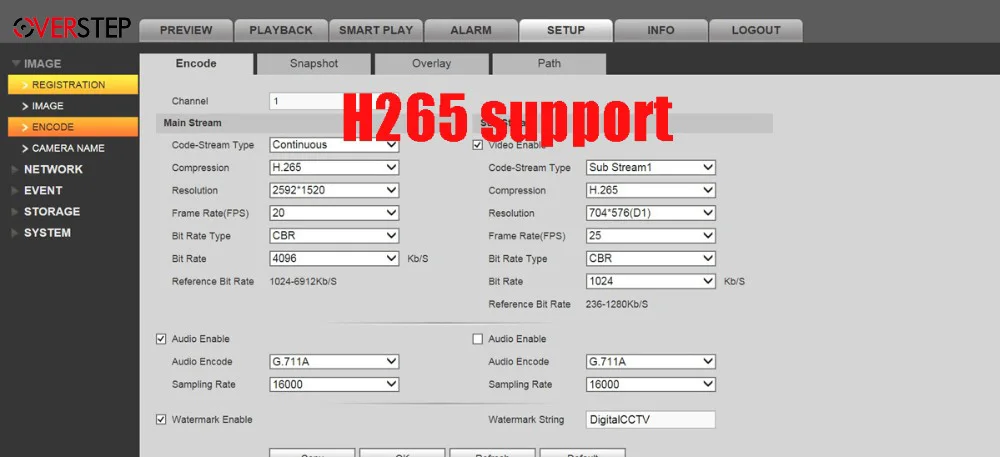
Task: Open the SMART PLAY tab
Action: 376,30
